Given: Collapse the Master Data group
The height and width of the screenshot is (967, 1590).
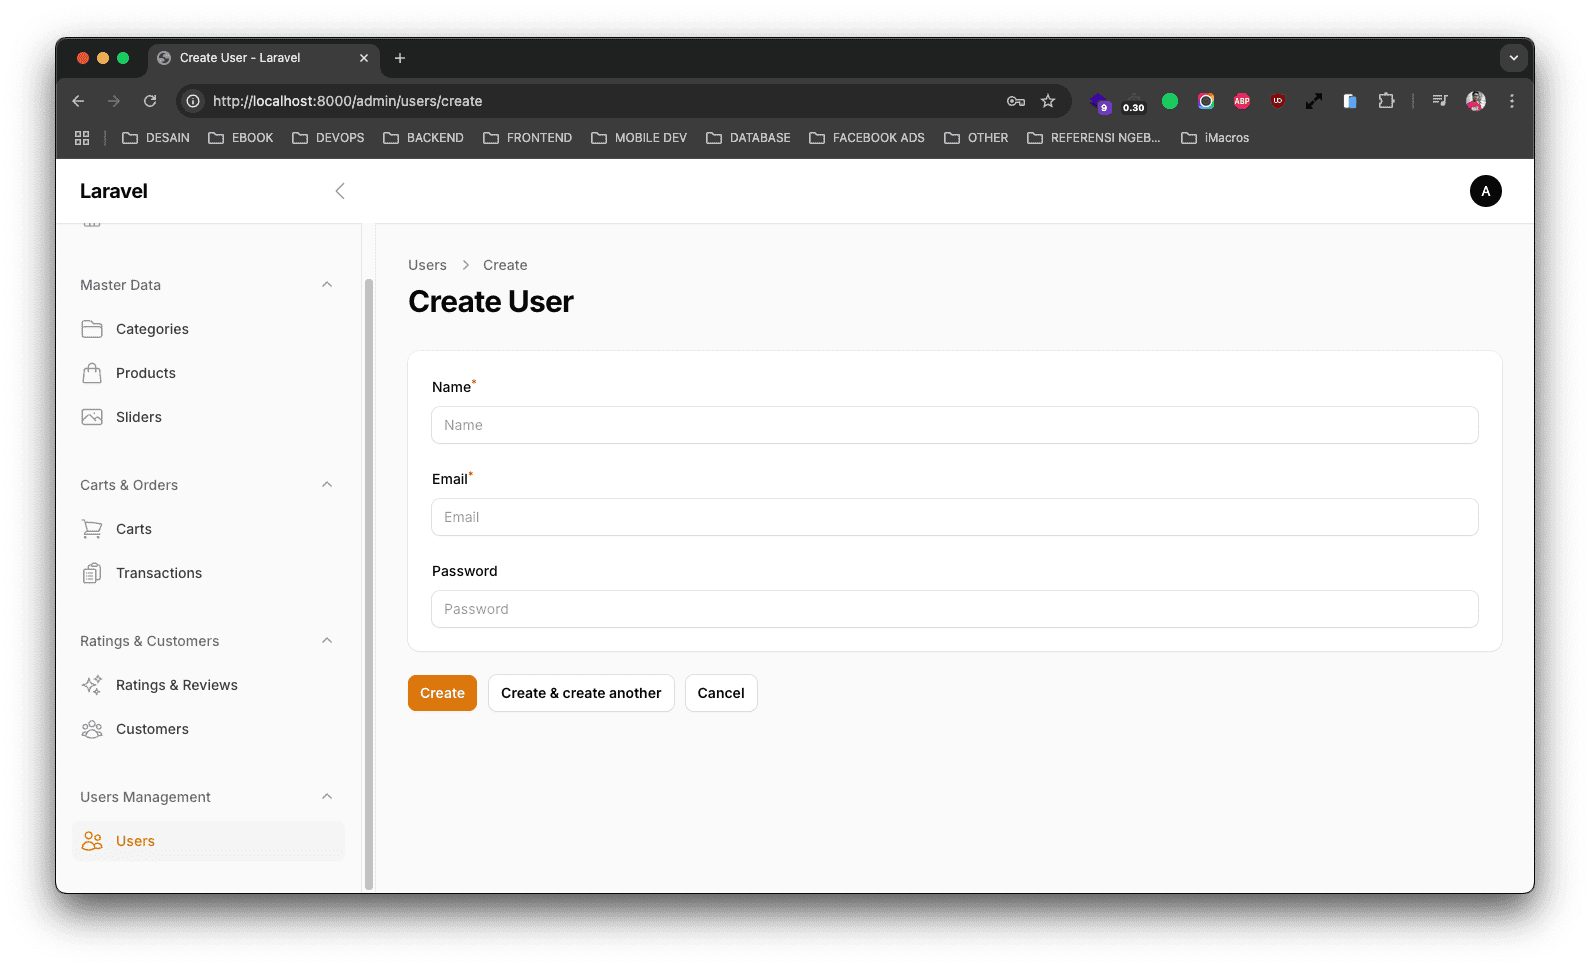Looking at the screenshot, I should 327,285.
